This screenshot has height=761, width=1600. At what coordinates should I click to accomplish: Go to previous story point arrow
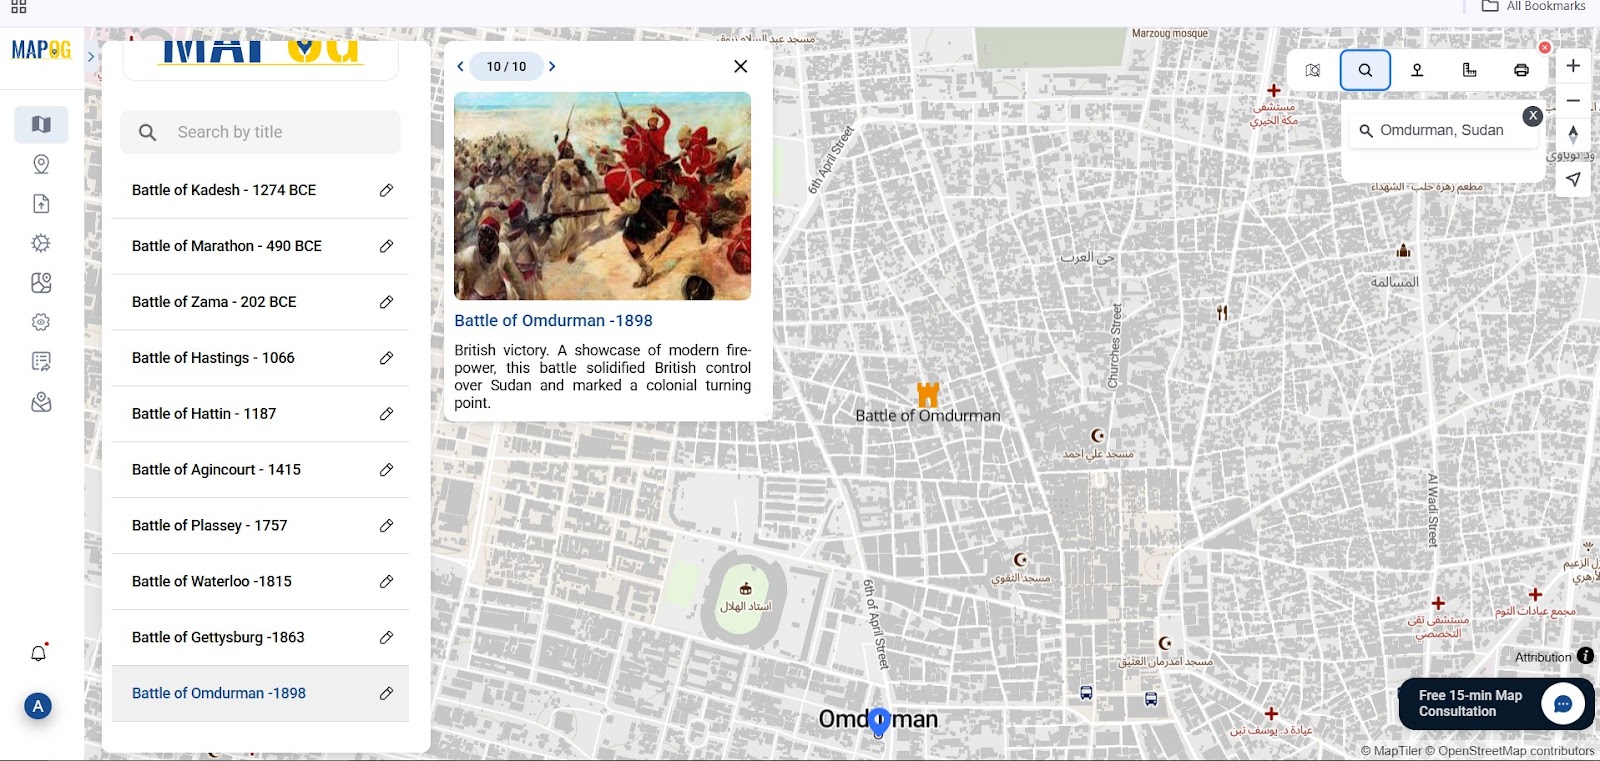460,67
